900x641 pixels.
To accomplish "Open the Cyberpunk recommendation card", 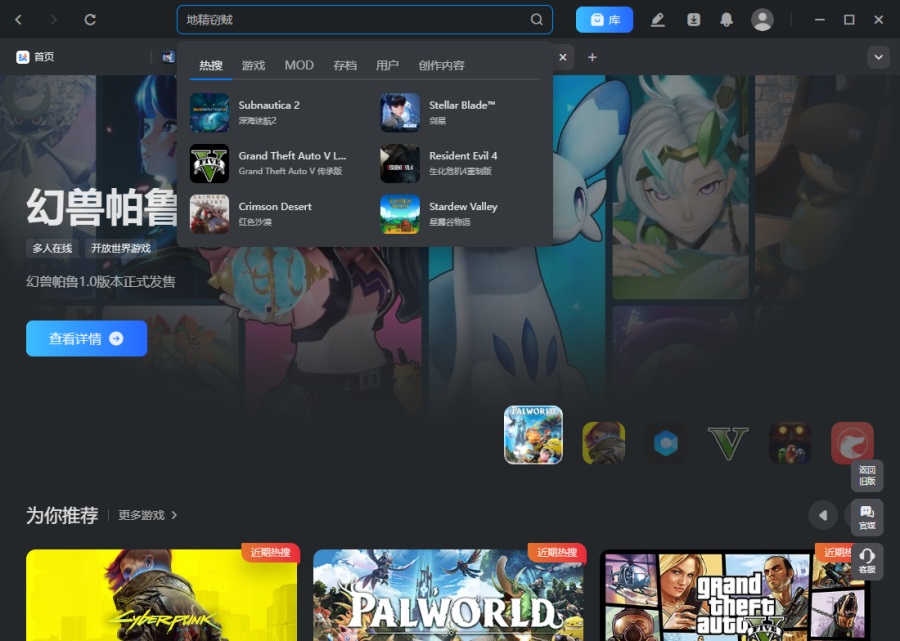I will coord(162,595).
